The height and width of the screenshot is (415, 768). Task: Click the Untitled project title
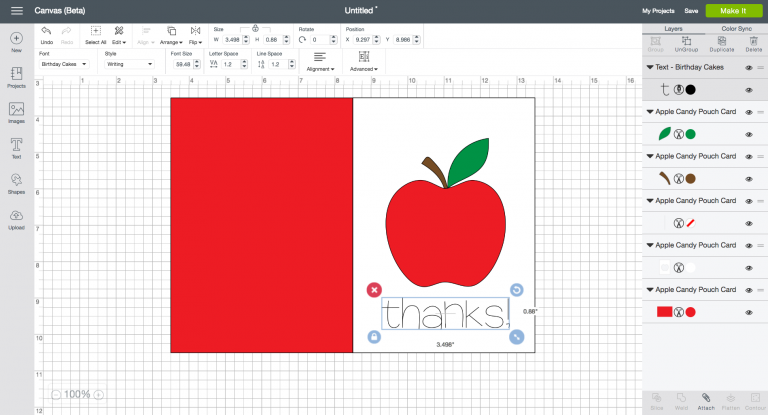(x=360, y=10)
